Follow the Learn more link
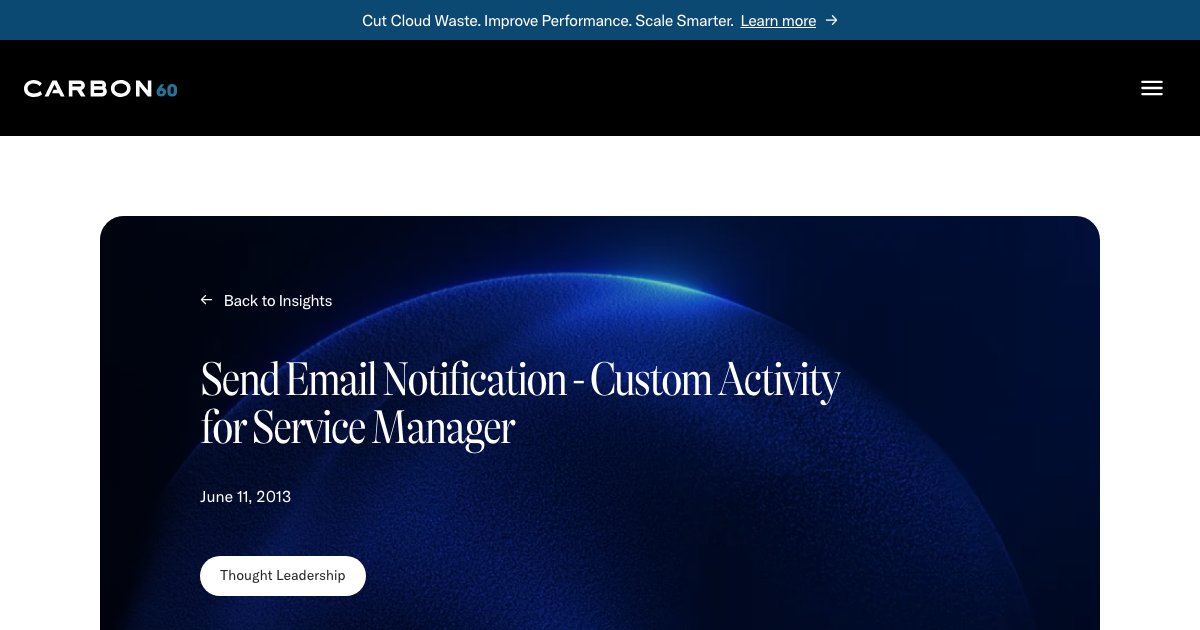The height and width of the screenshot is (630, 1200). (778, 20)
